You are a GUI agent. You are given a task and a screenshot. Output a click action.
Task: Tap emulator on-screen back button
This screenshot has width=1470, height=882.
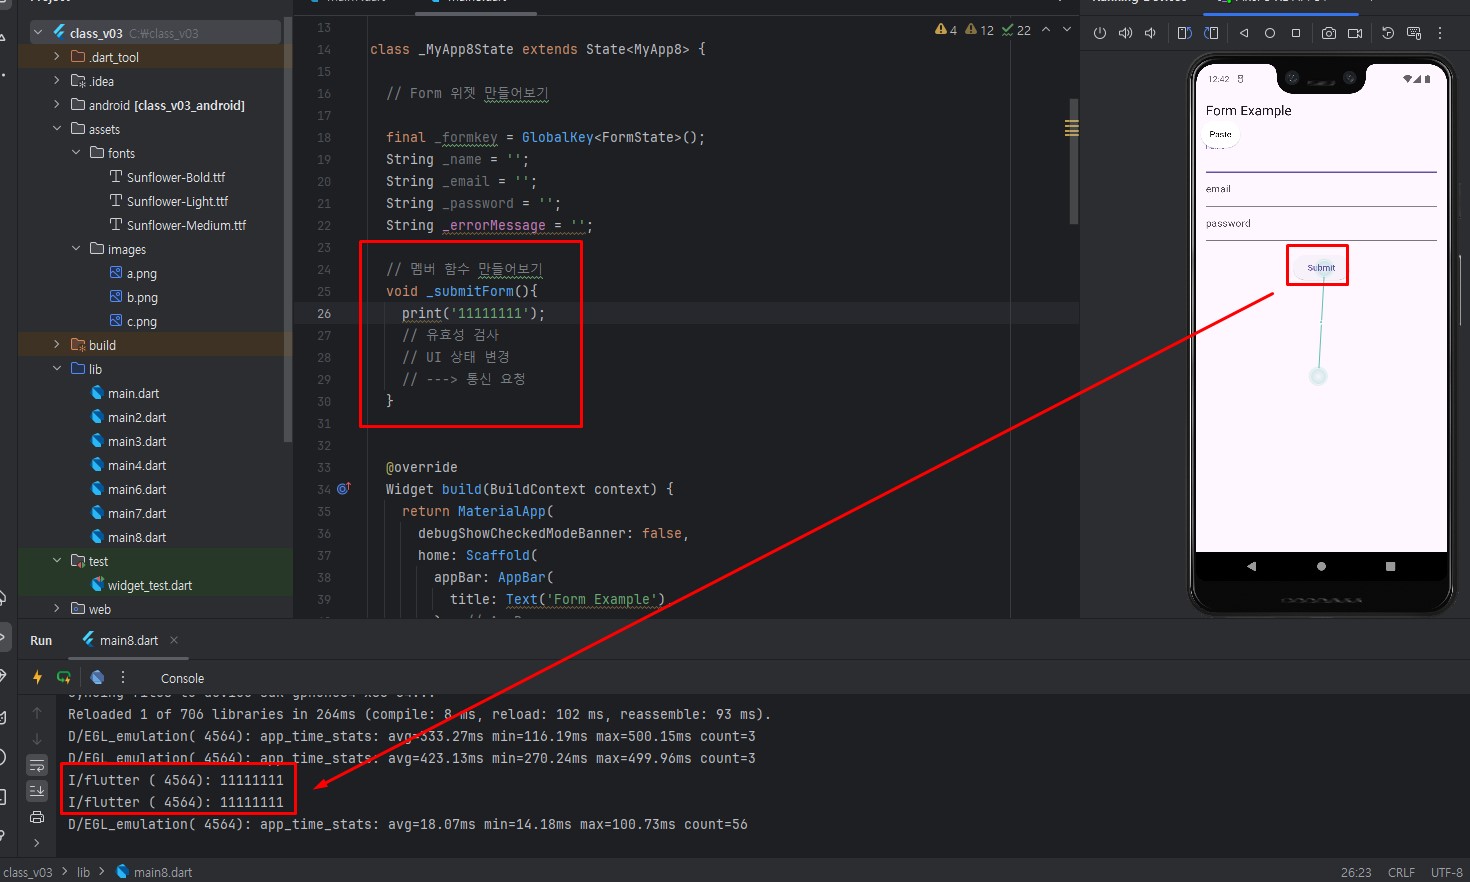click(x=1251, y=566)
